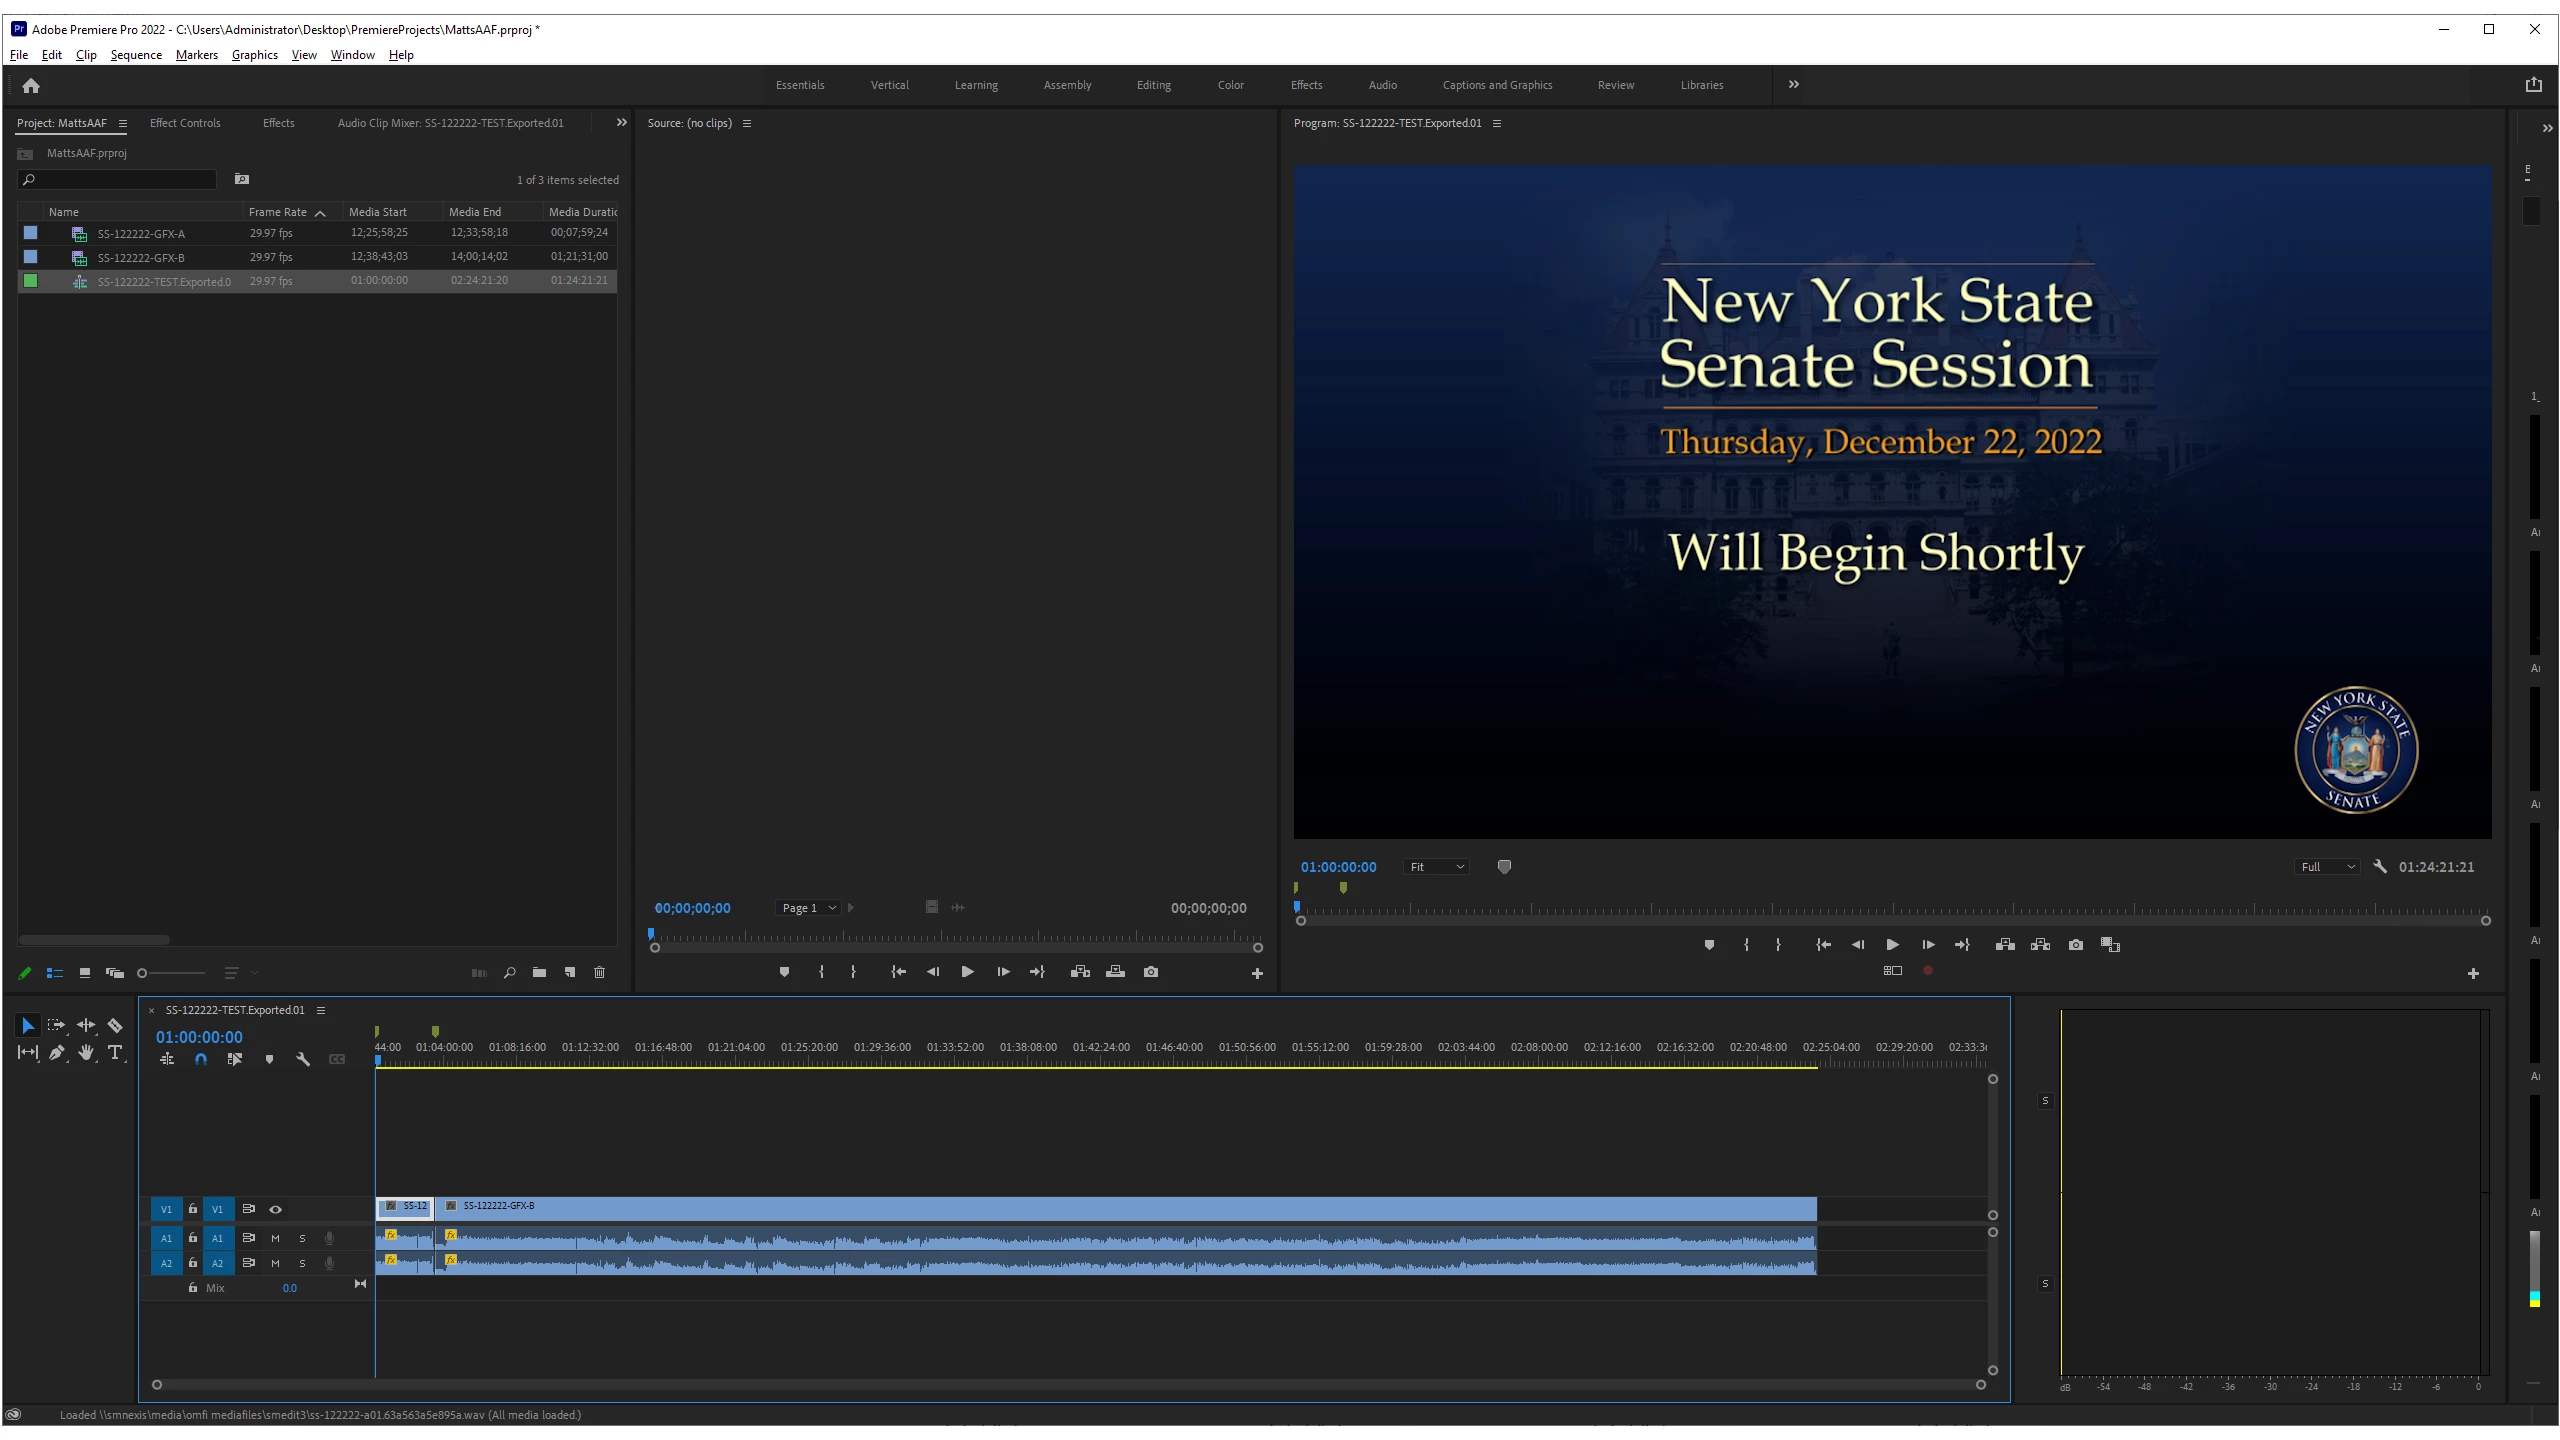Open the Full playback resolution dropdown
The height and width of the screenshot is (1440, 2560).
coord(2326,867)
